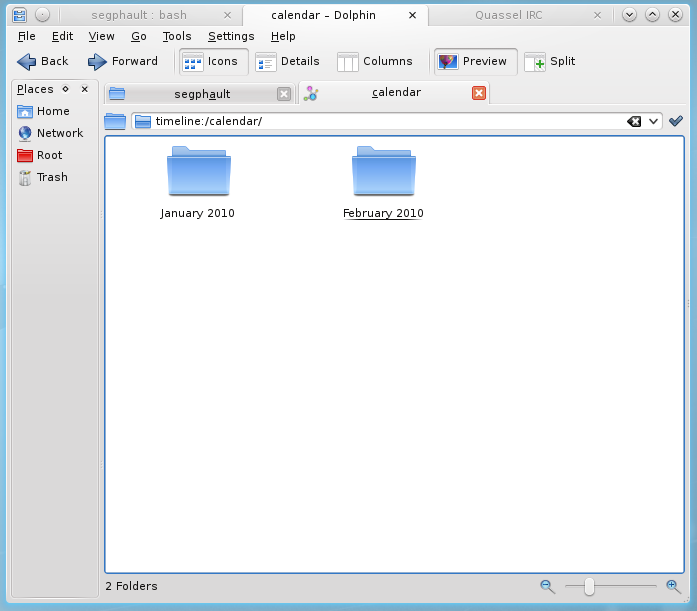Image resolution: width=697 pixels, height=611 pixels.
Task: Expand the location history dropdown
Action: [653, 121]
